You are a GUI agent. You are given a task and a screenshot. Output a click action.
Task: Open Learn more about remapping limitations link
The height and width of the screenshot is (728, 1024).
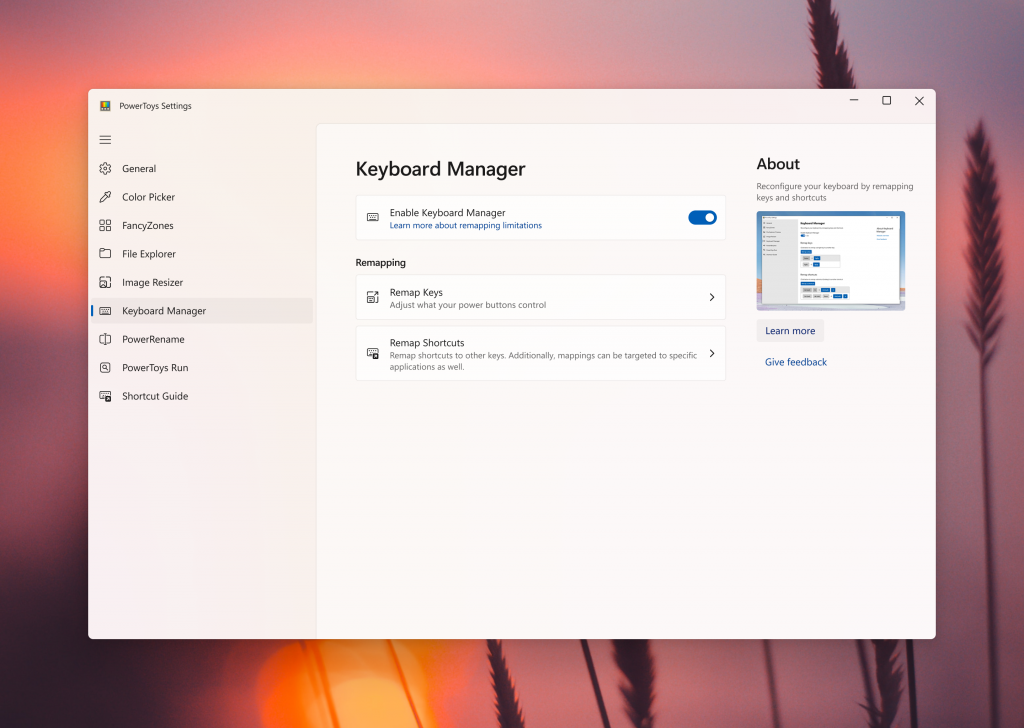[466, 226]
